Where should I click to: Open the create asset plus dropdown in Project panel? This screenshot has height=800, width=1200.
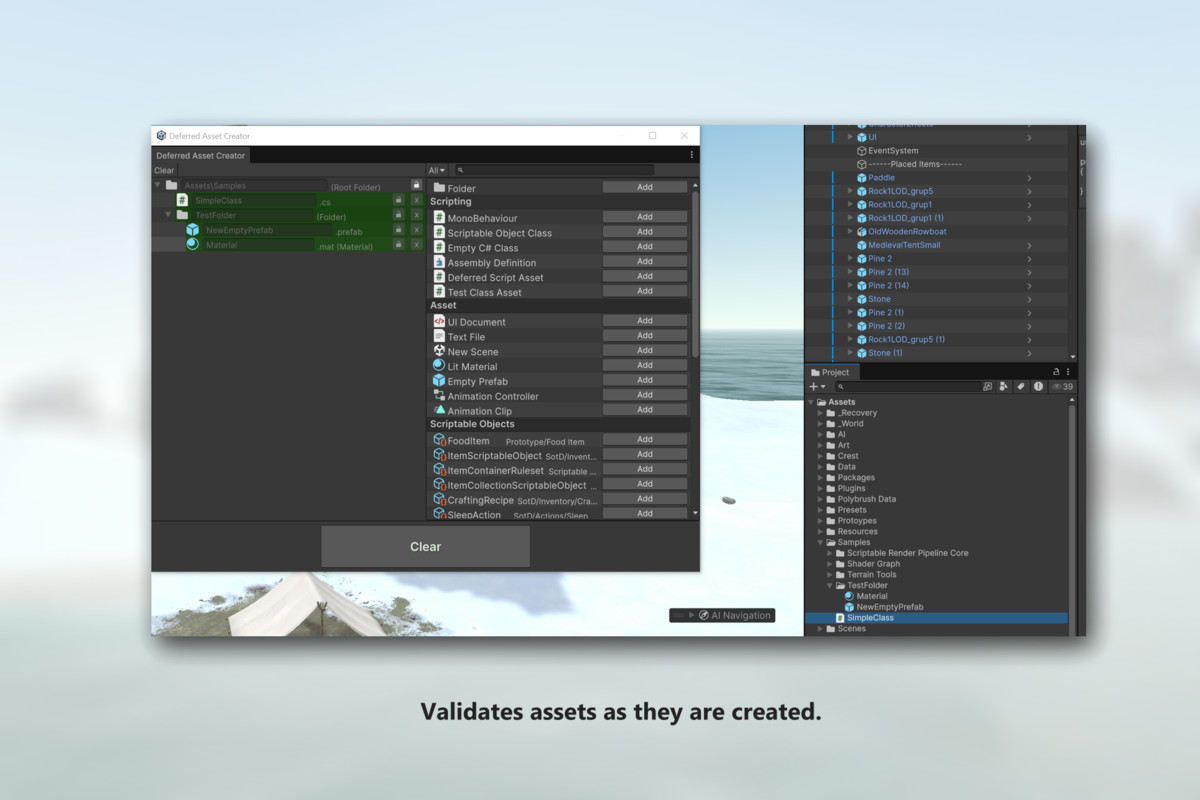coord(818,385)
